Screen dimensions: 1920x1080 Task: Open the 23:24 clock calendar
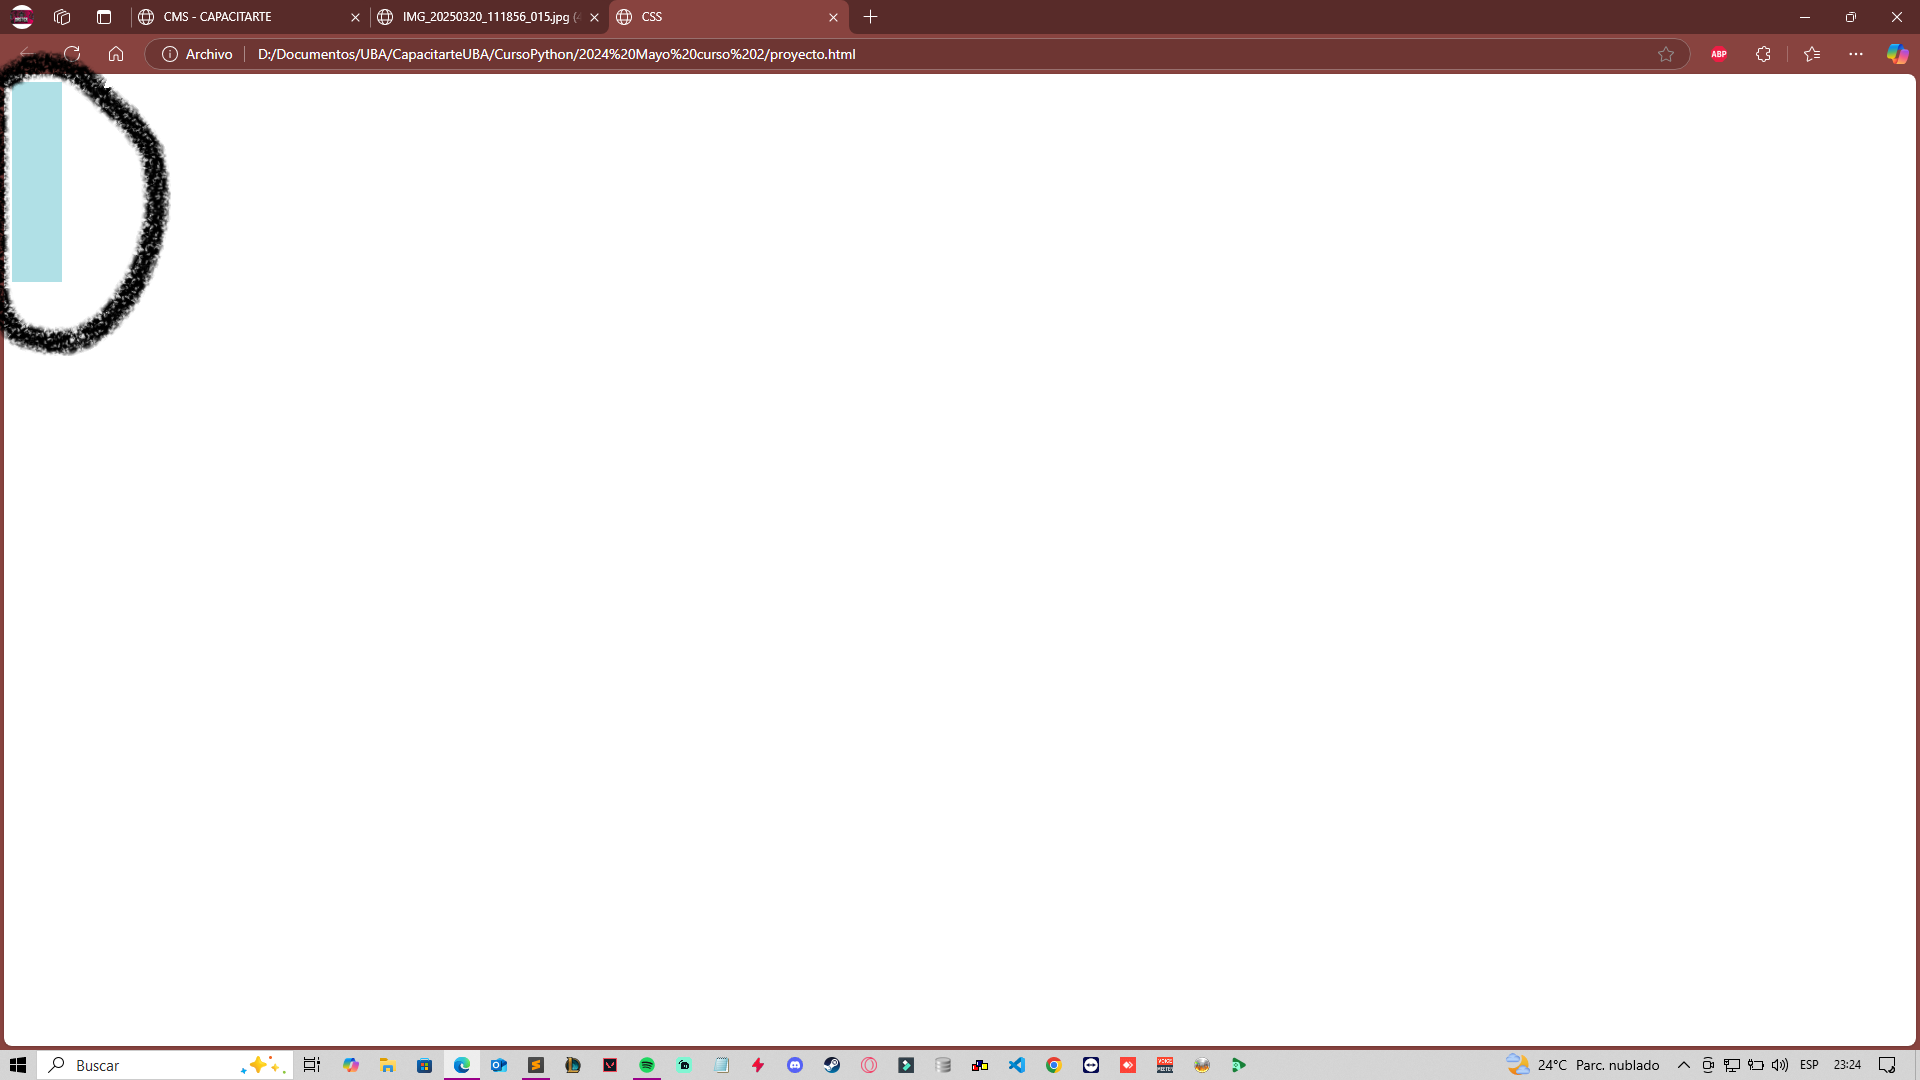1847,1065
